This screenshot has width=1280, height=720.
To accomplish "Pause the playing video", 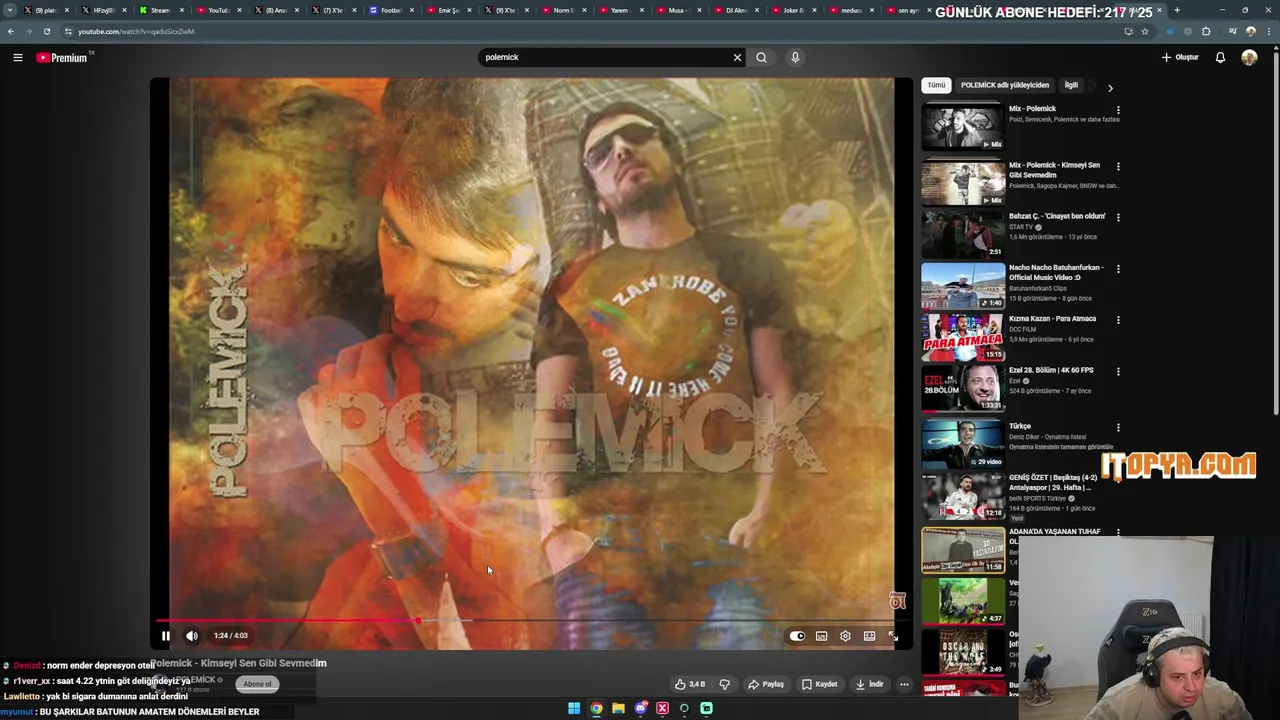I will 166,635.
